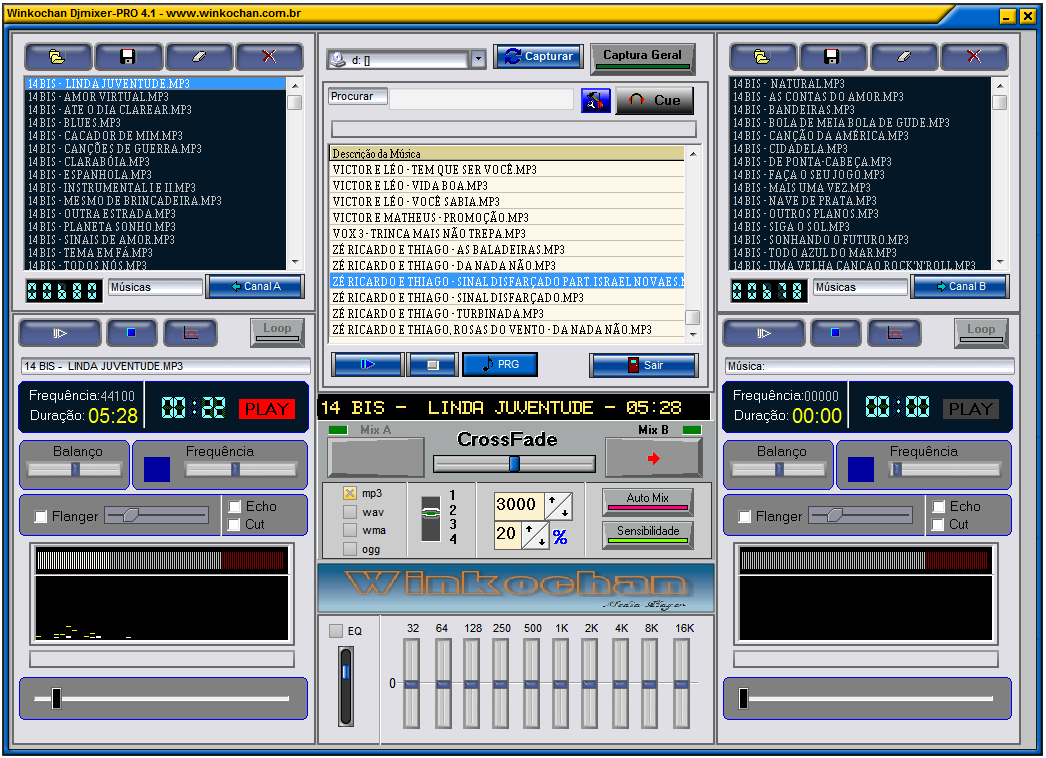
Task: Graph icon button on left deck A
Action: coord(191,333)
